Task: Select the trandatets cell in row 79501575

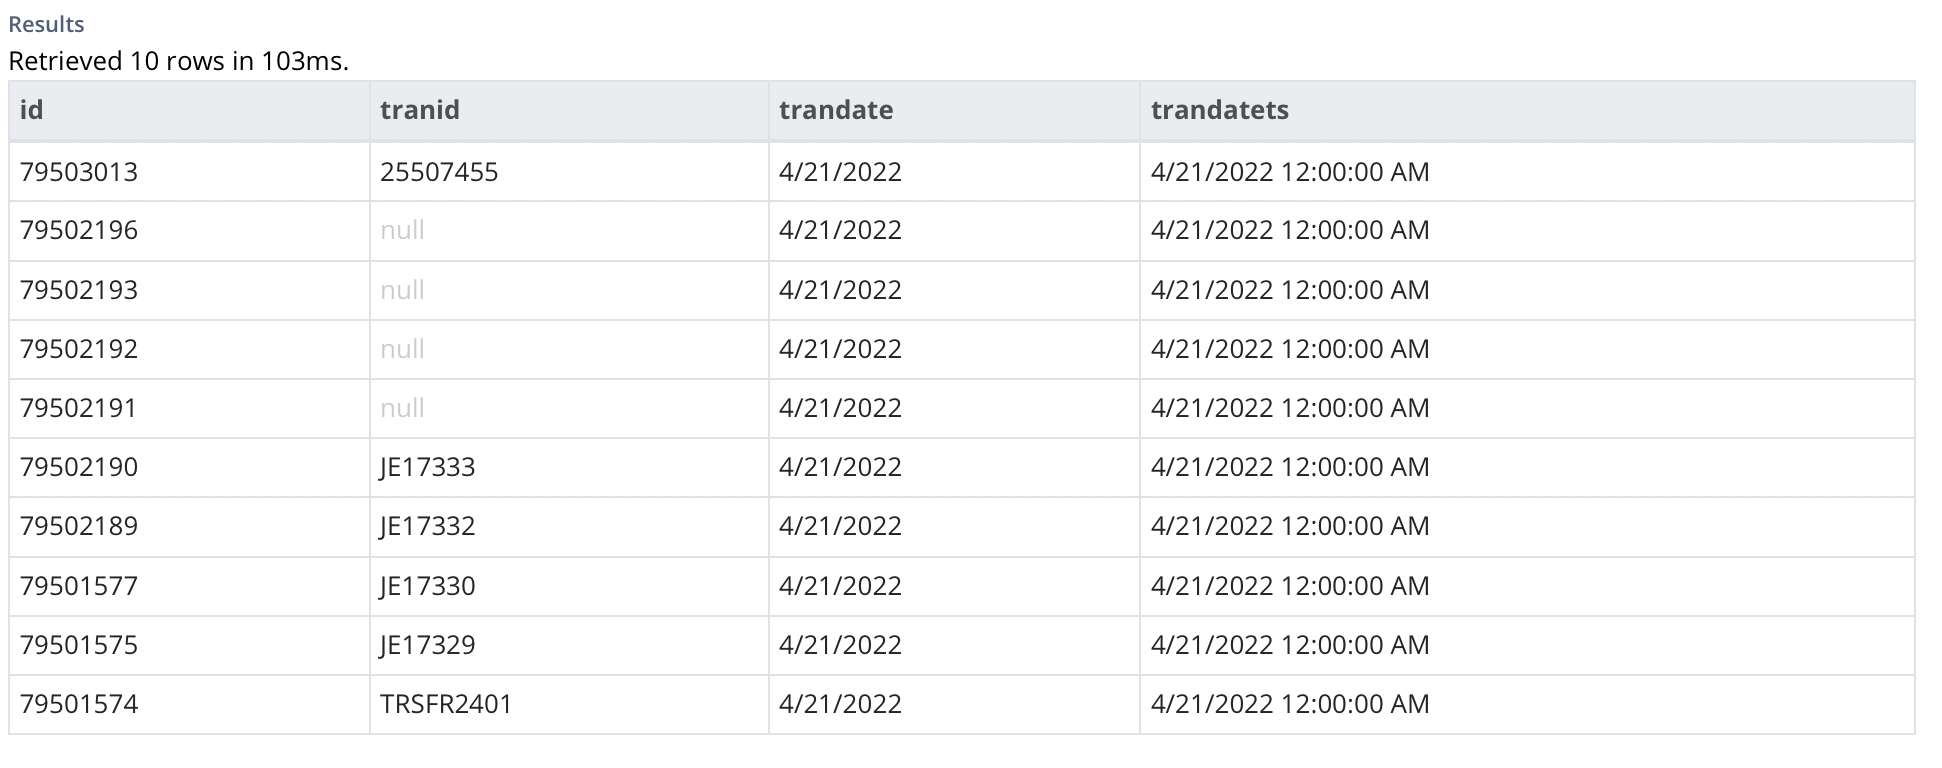Action: point(1290,645)
